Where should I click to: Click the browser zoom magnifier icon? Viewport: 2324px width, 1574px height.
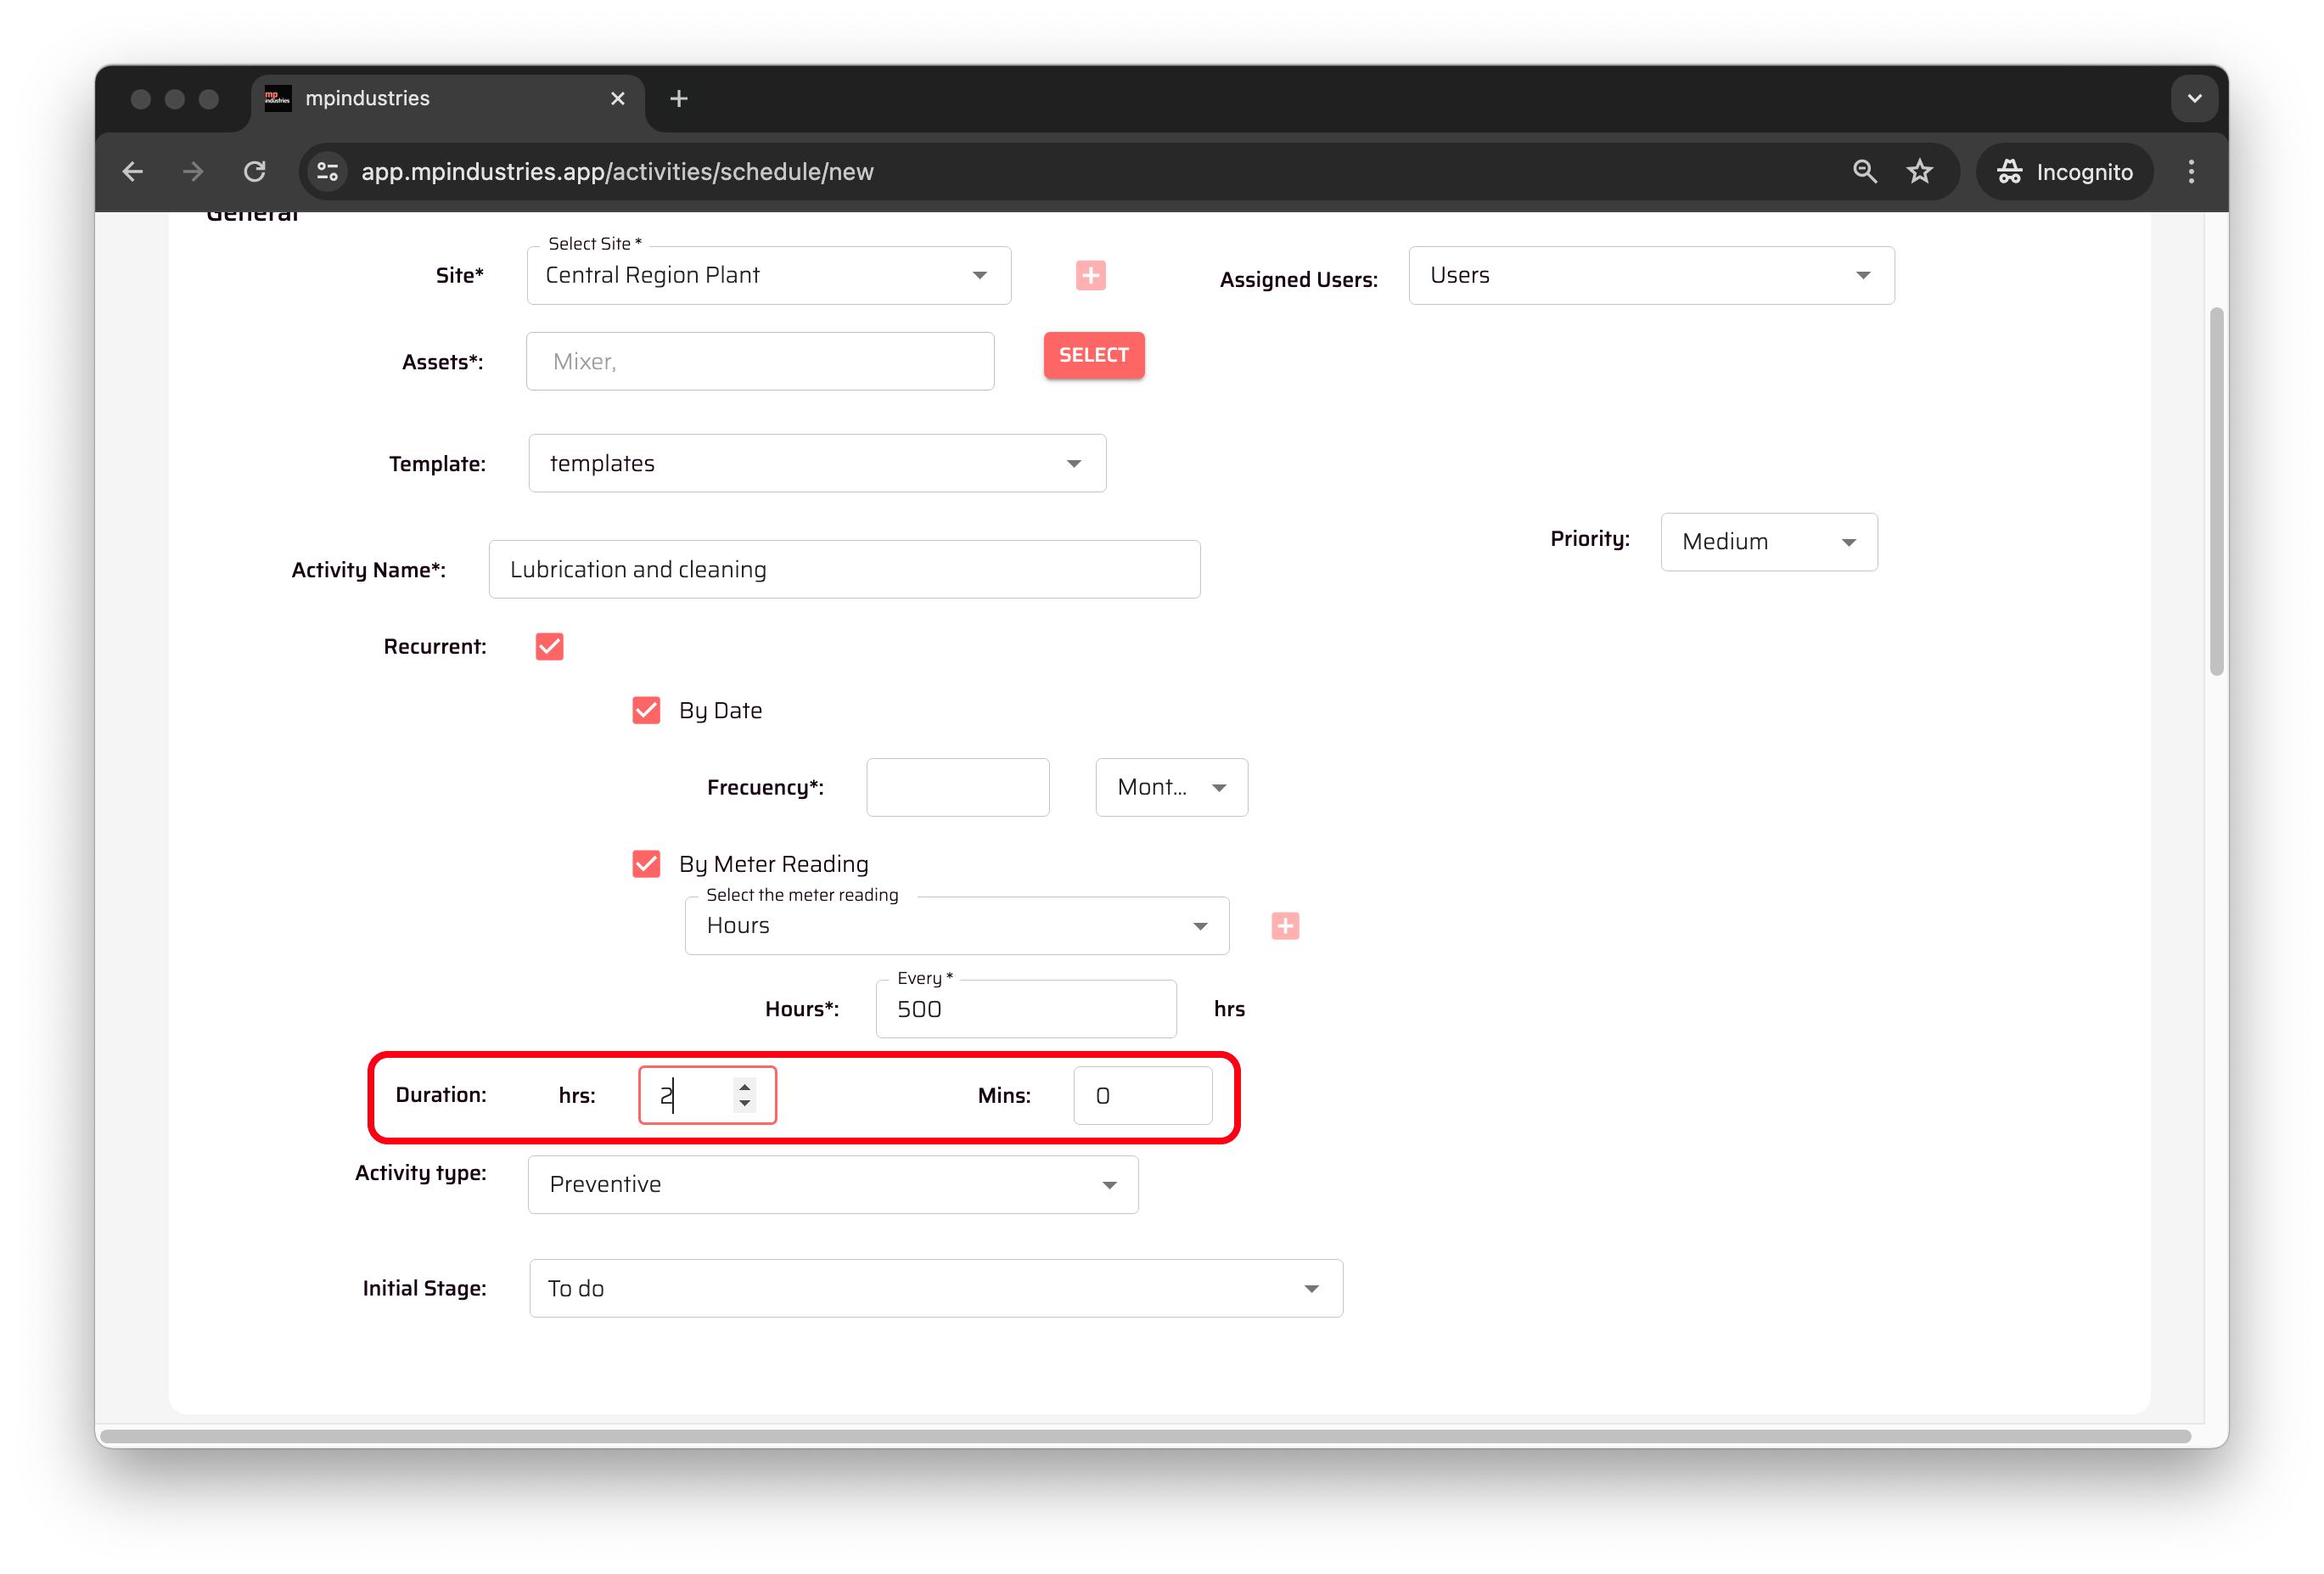pyautogui.click(x=1864, y=172)
